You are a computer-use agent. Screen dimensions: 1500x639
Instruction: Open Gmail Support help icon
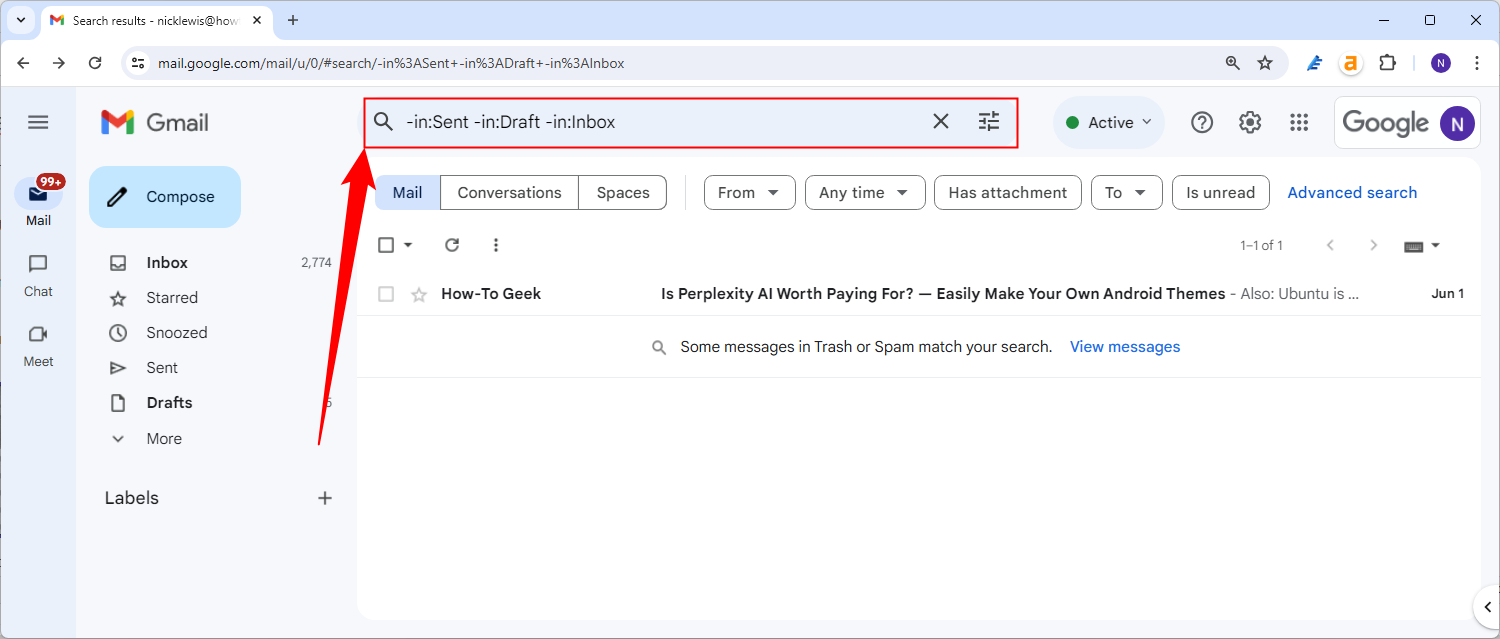point(1202,122)
